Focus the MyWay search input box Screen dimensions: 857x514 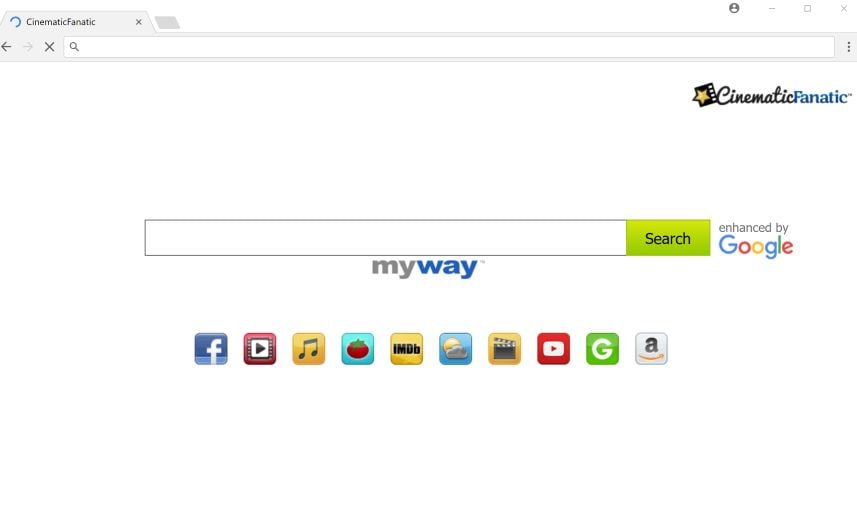385,238
